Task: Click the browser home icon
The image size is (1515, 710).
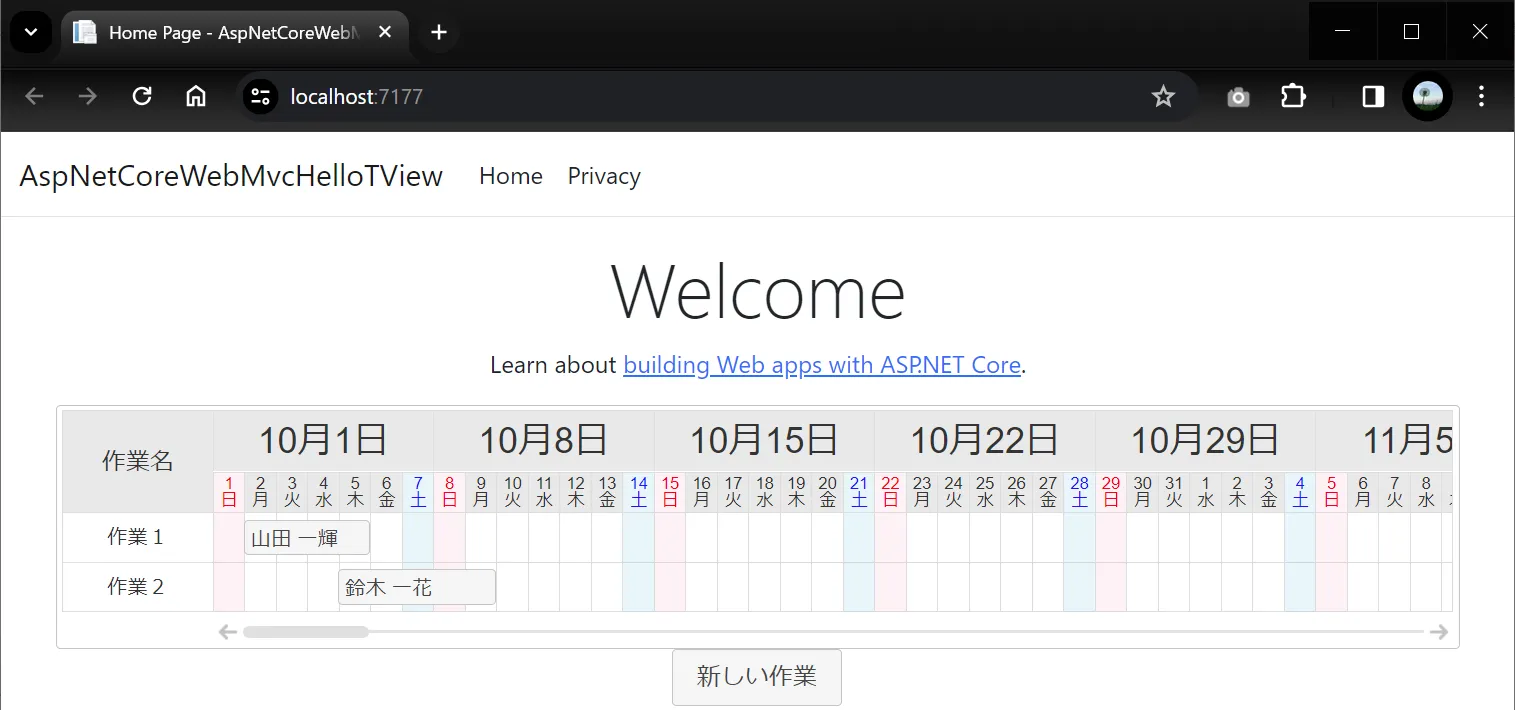Action: point(195,96)
